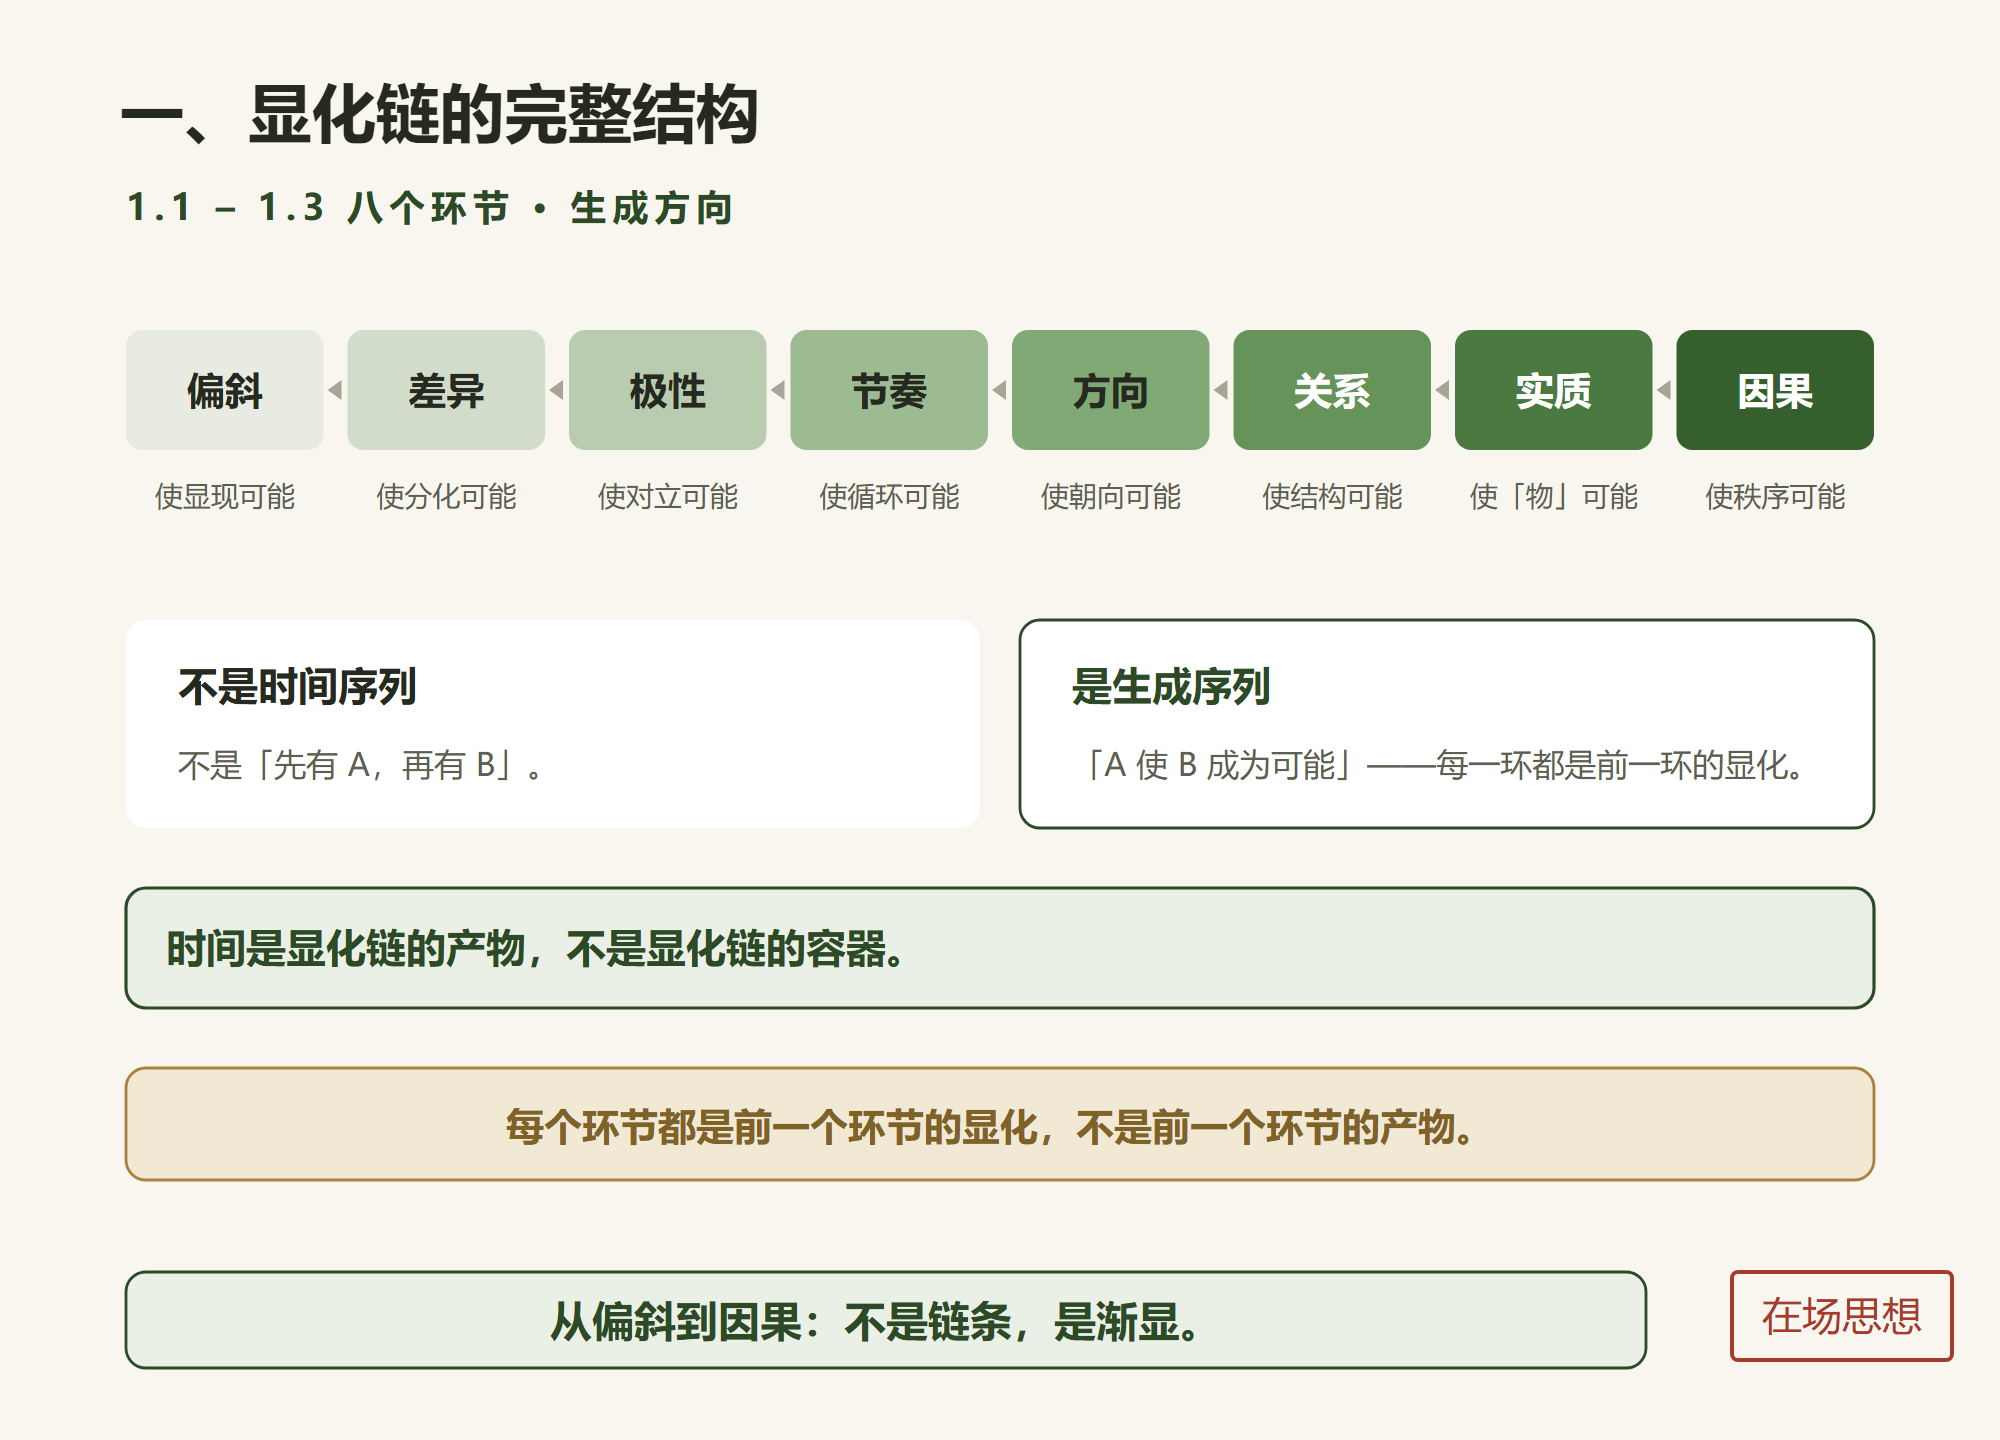Image resolution: width=2000 pixels, height=1440 pixels.
Task: Click the main title 一、显化链的完整结构
Action: [440, 114]
